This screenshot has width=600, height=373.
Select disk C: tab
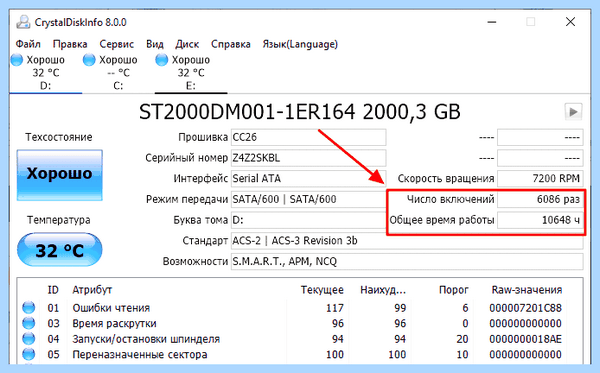(x=118, y=73)
